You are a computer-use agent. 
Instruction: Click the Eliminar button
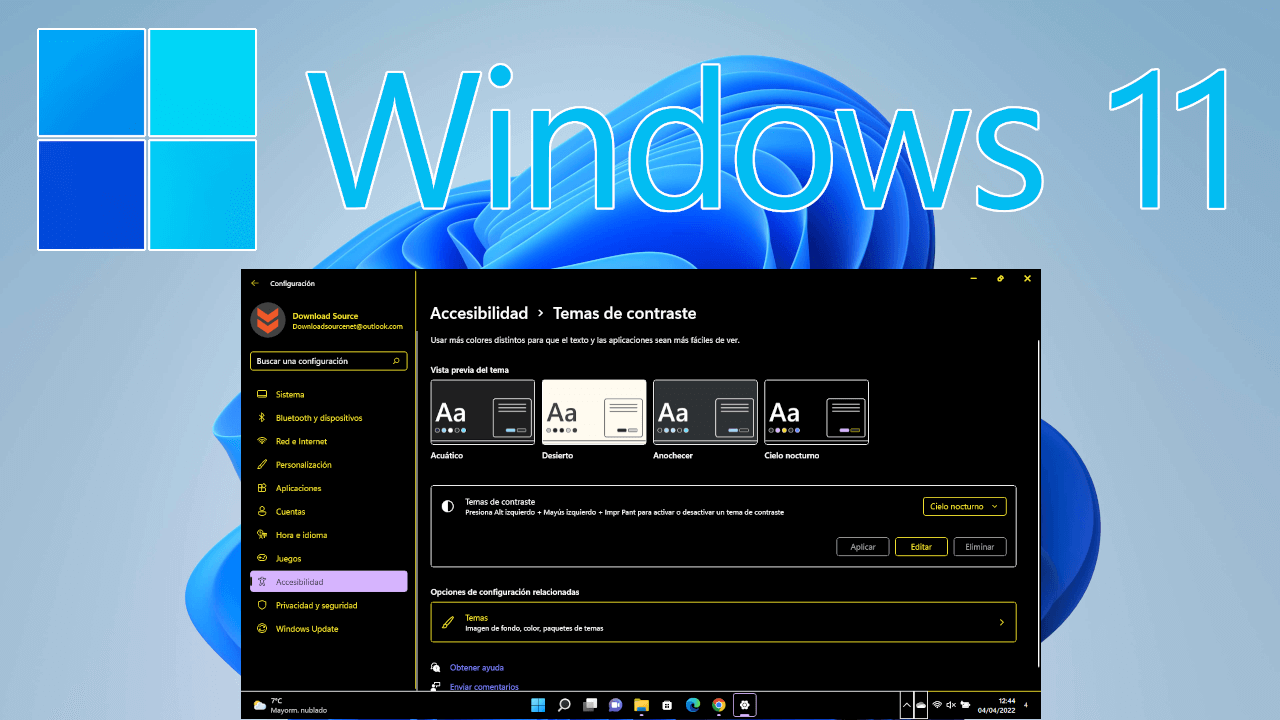pyautogui.click(x=980, y=547)
